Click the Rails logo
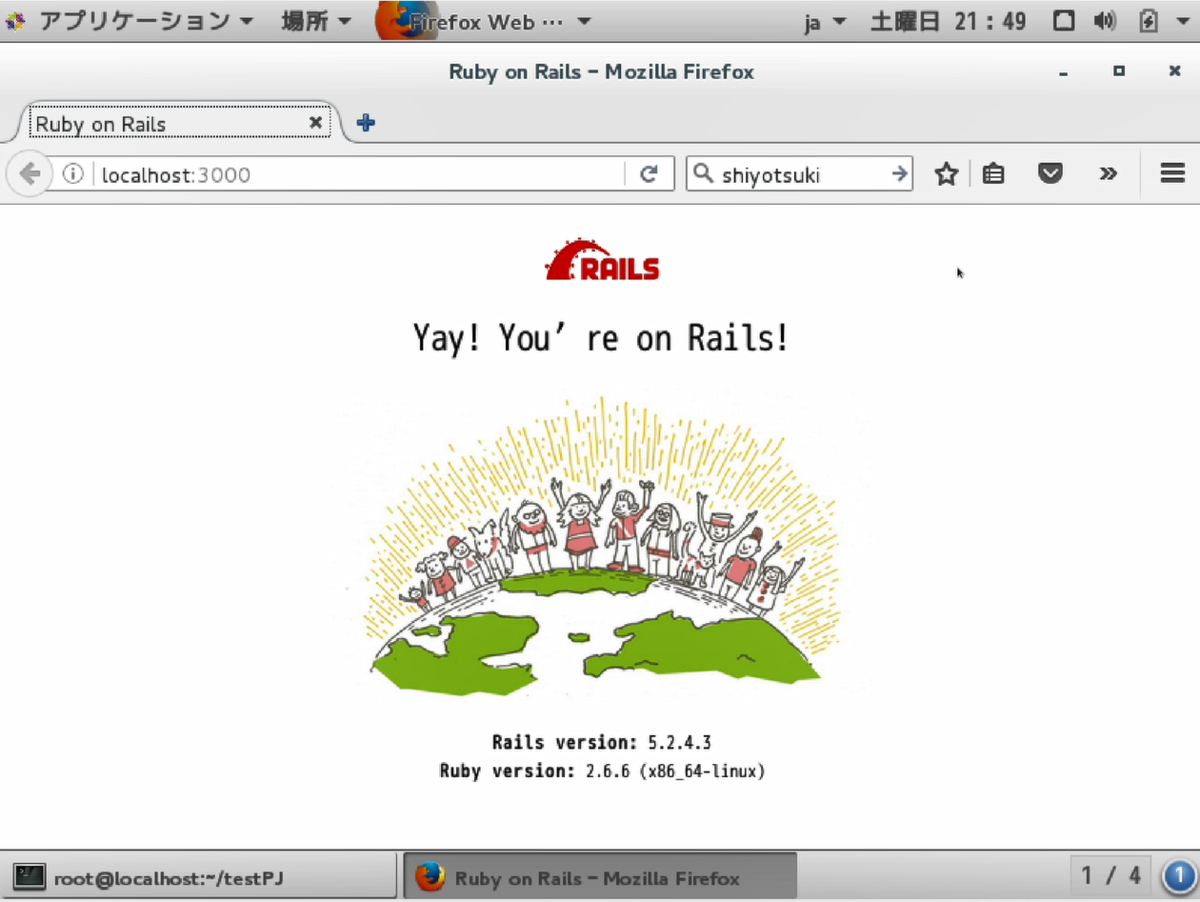 (602, 260)
